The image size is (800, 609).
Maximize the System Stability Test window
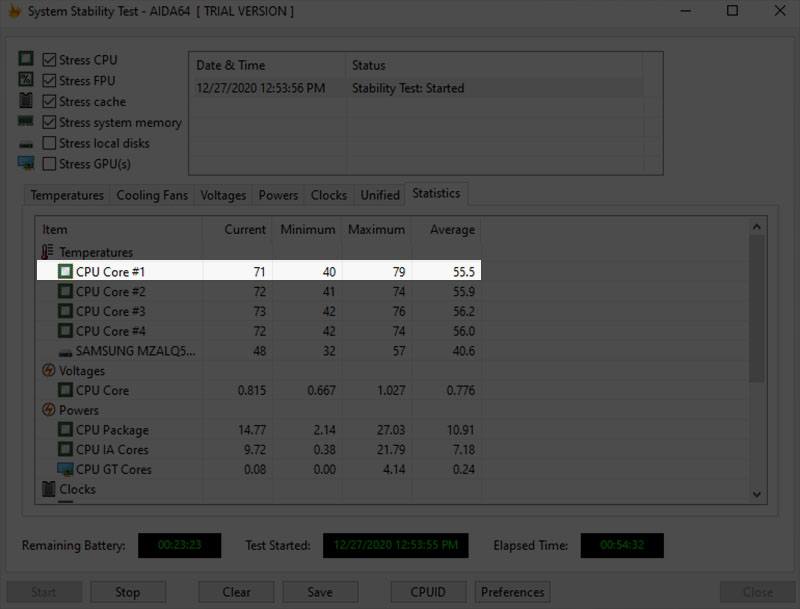click(732, 11)
